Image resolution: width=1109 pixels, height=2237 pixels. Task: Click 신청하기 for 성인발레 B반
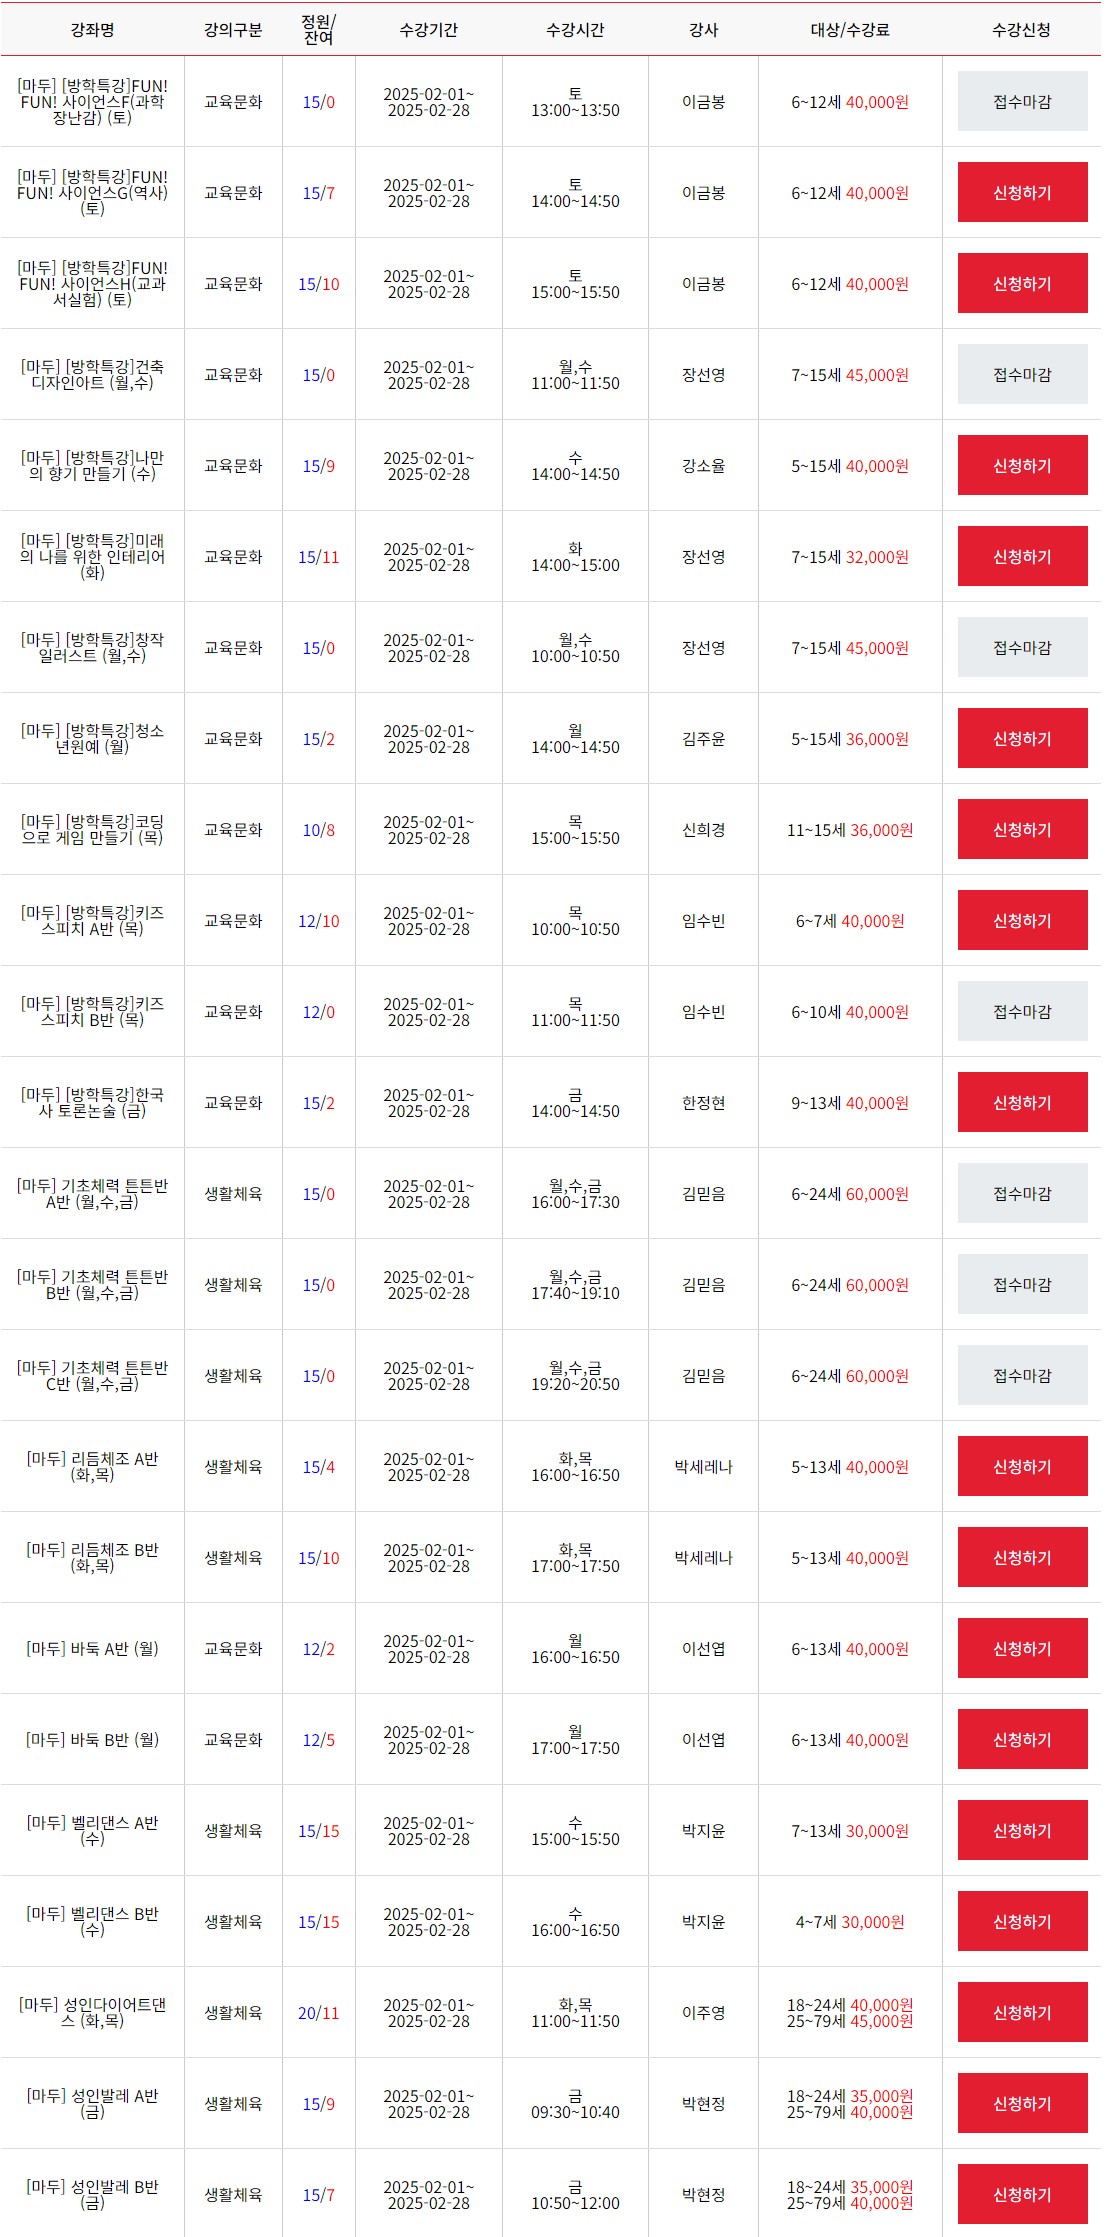click(x=1022, y=2194)
